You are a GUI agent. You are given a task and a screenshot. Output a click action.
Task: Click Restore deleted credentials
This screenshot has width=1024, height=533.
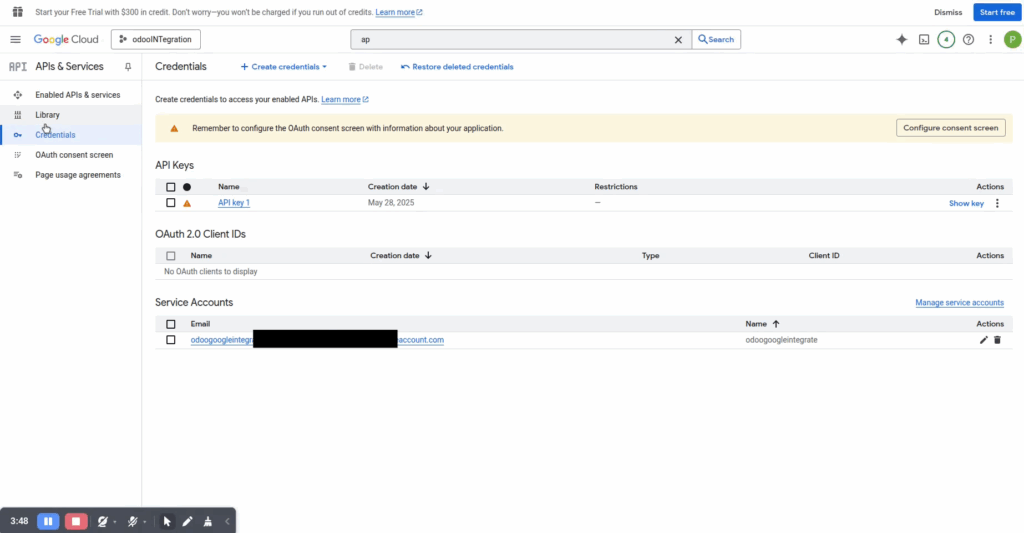tap(457, 67)
